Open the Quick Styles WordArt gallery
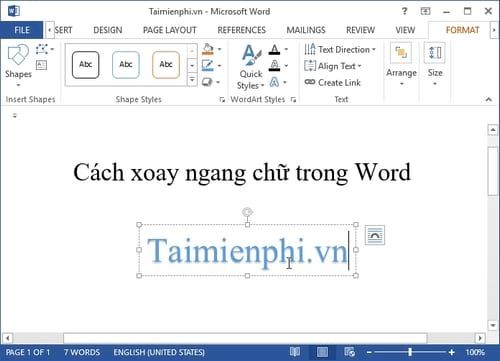The image size is (500, 361). coord(251,67)
